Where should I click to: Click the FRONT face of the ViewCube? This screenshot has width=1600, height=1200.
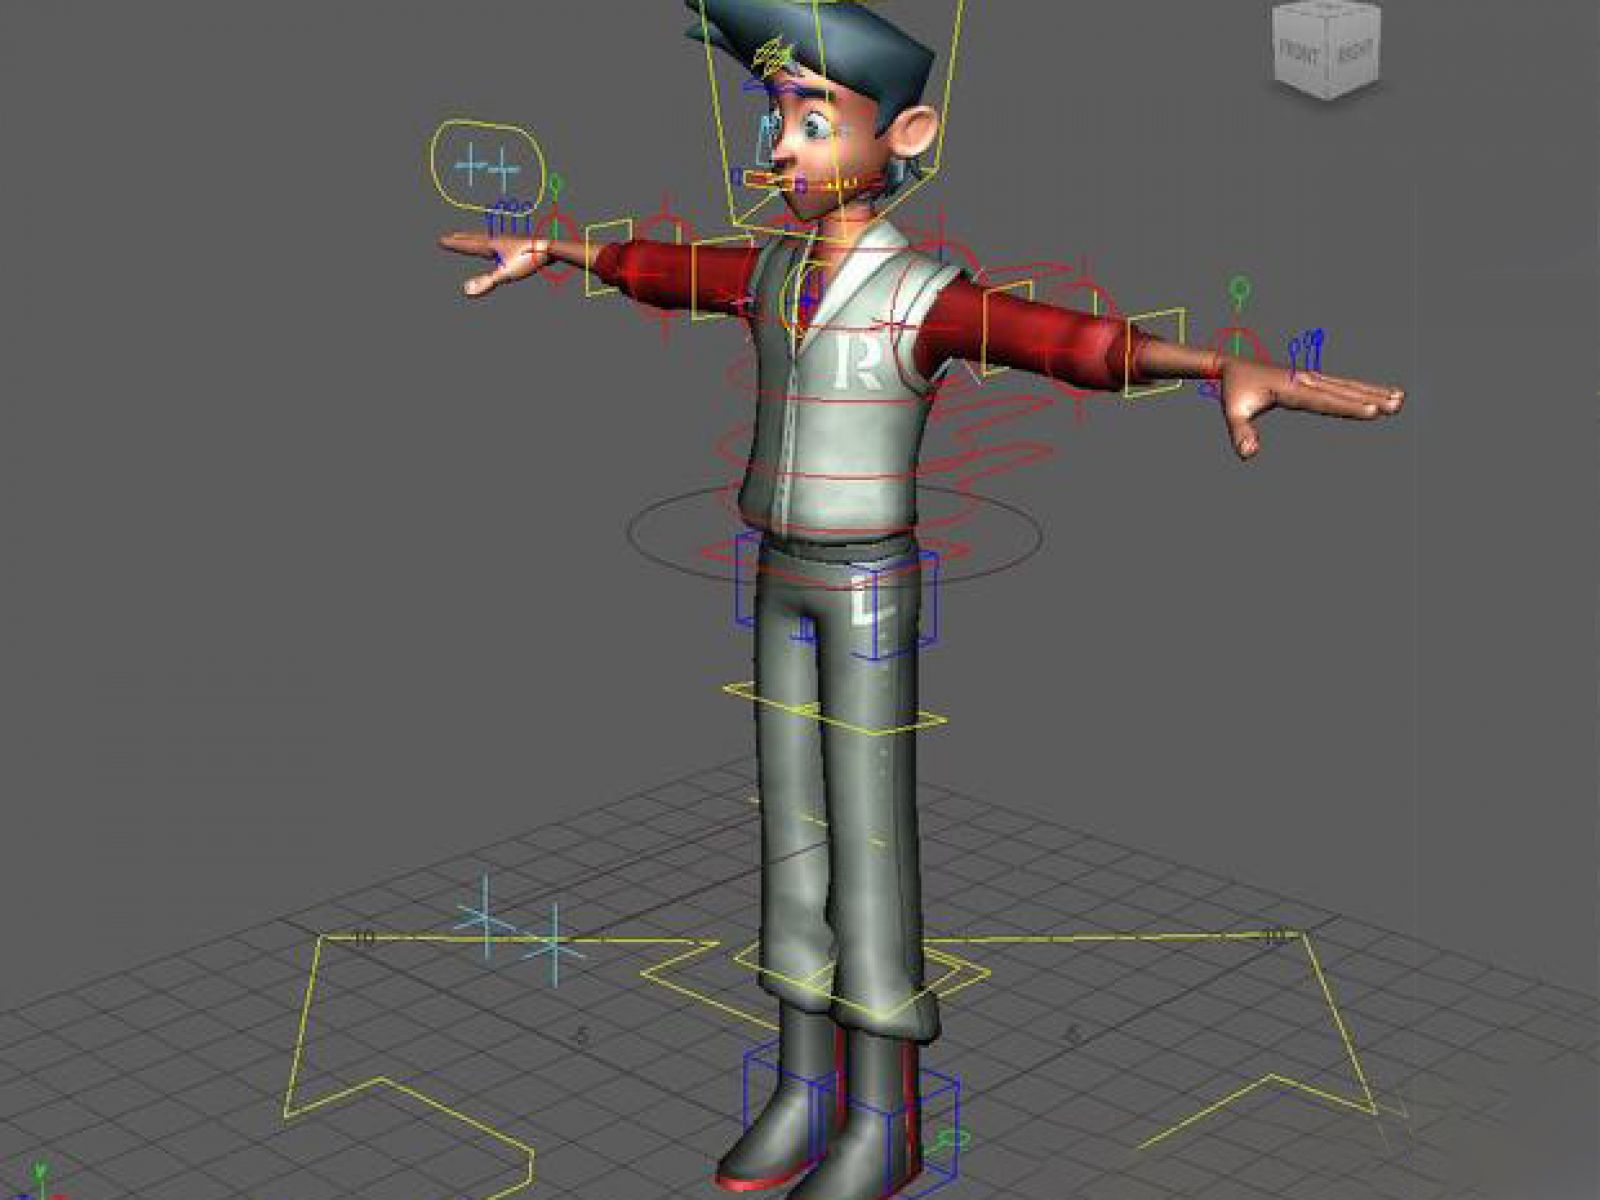1301,53
